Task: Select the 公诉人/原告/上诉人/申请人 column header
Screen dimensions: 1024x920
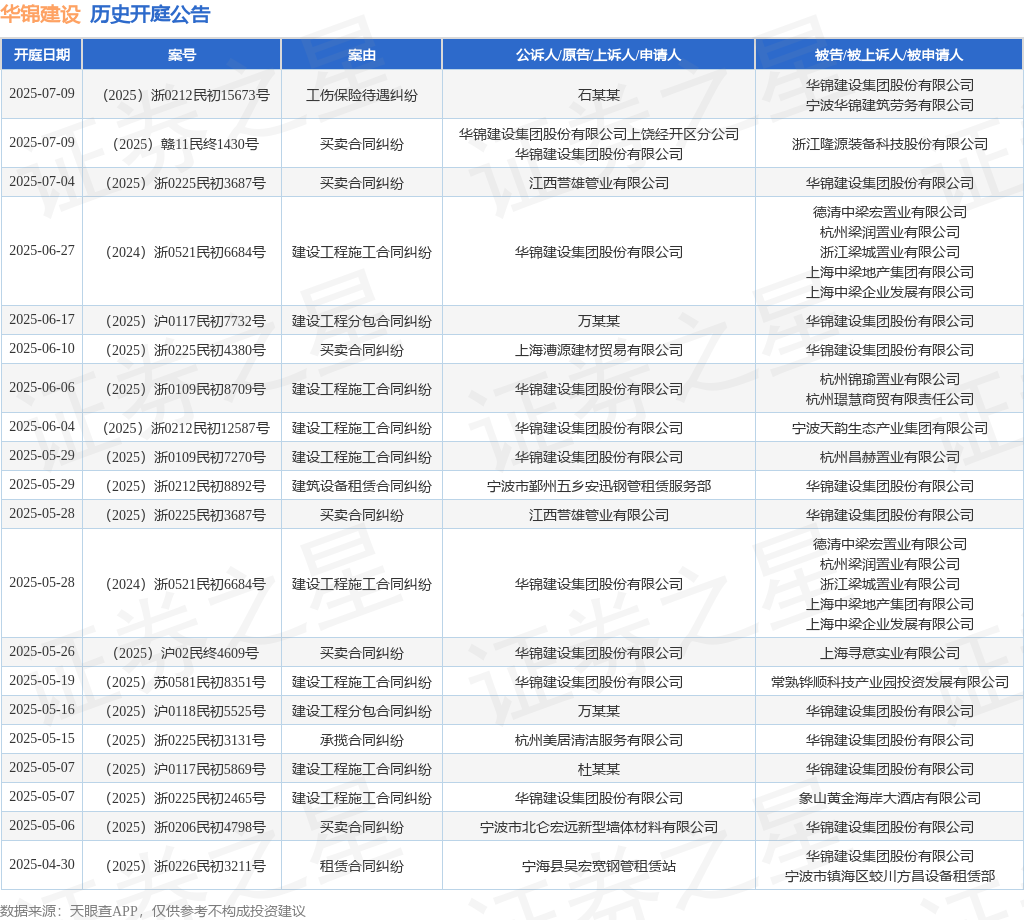Action: (x=598, y=55)
